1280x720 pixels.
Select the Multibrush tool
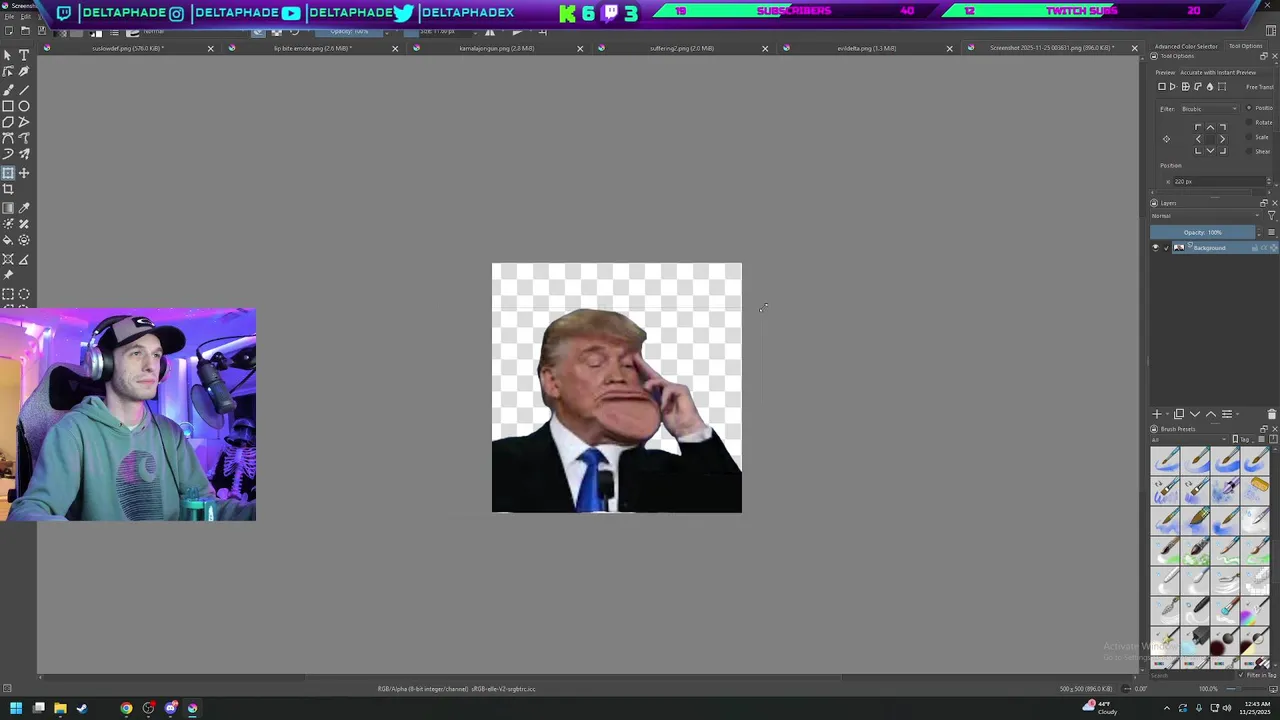(x=24, y=154)
